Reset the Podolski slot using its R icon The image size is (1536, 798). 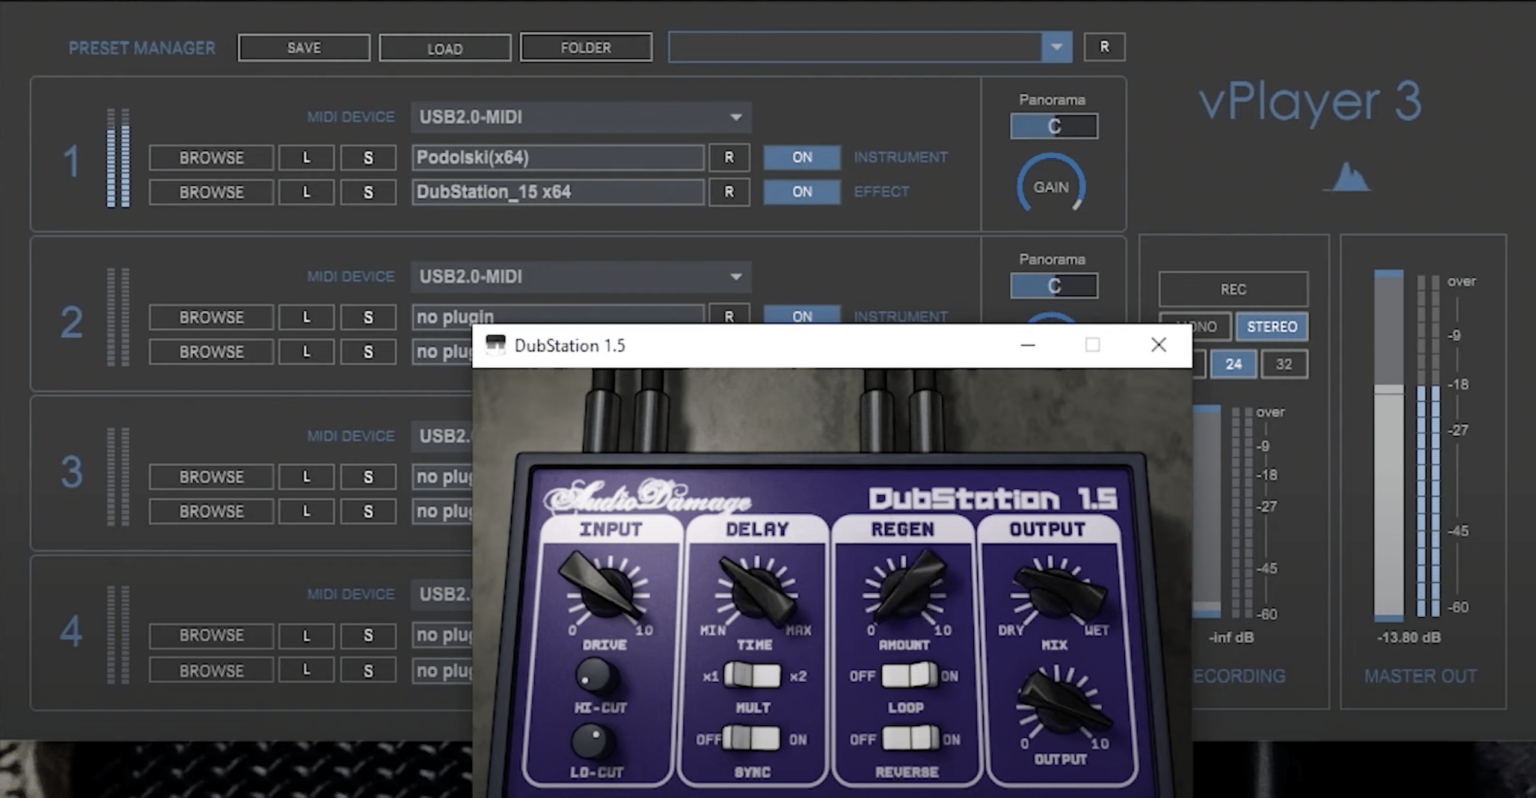coord(729,157)
